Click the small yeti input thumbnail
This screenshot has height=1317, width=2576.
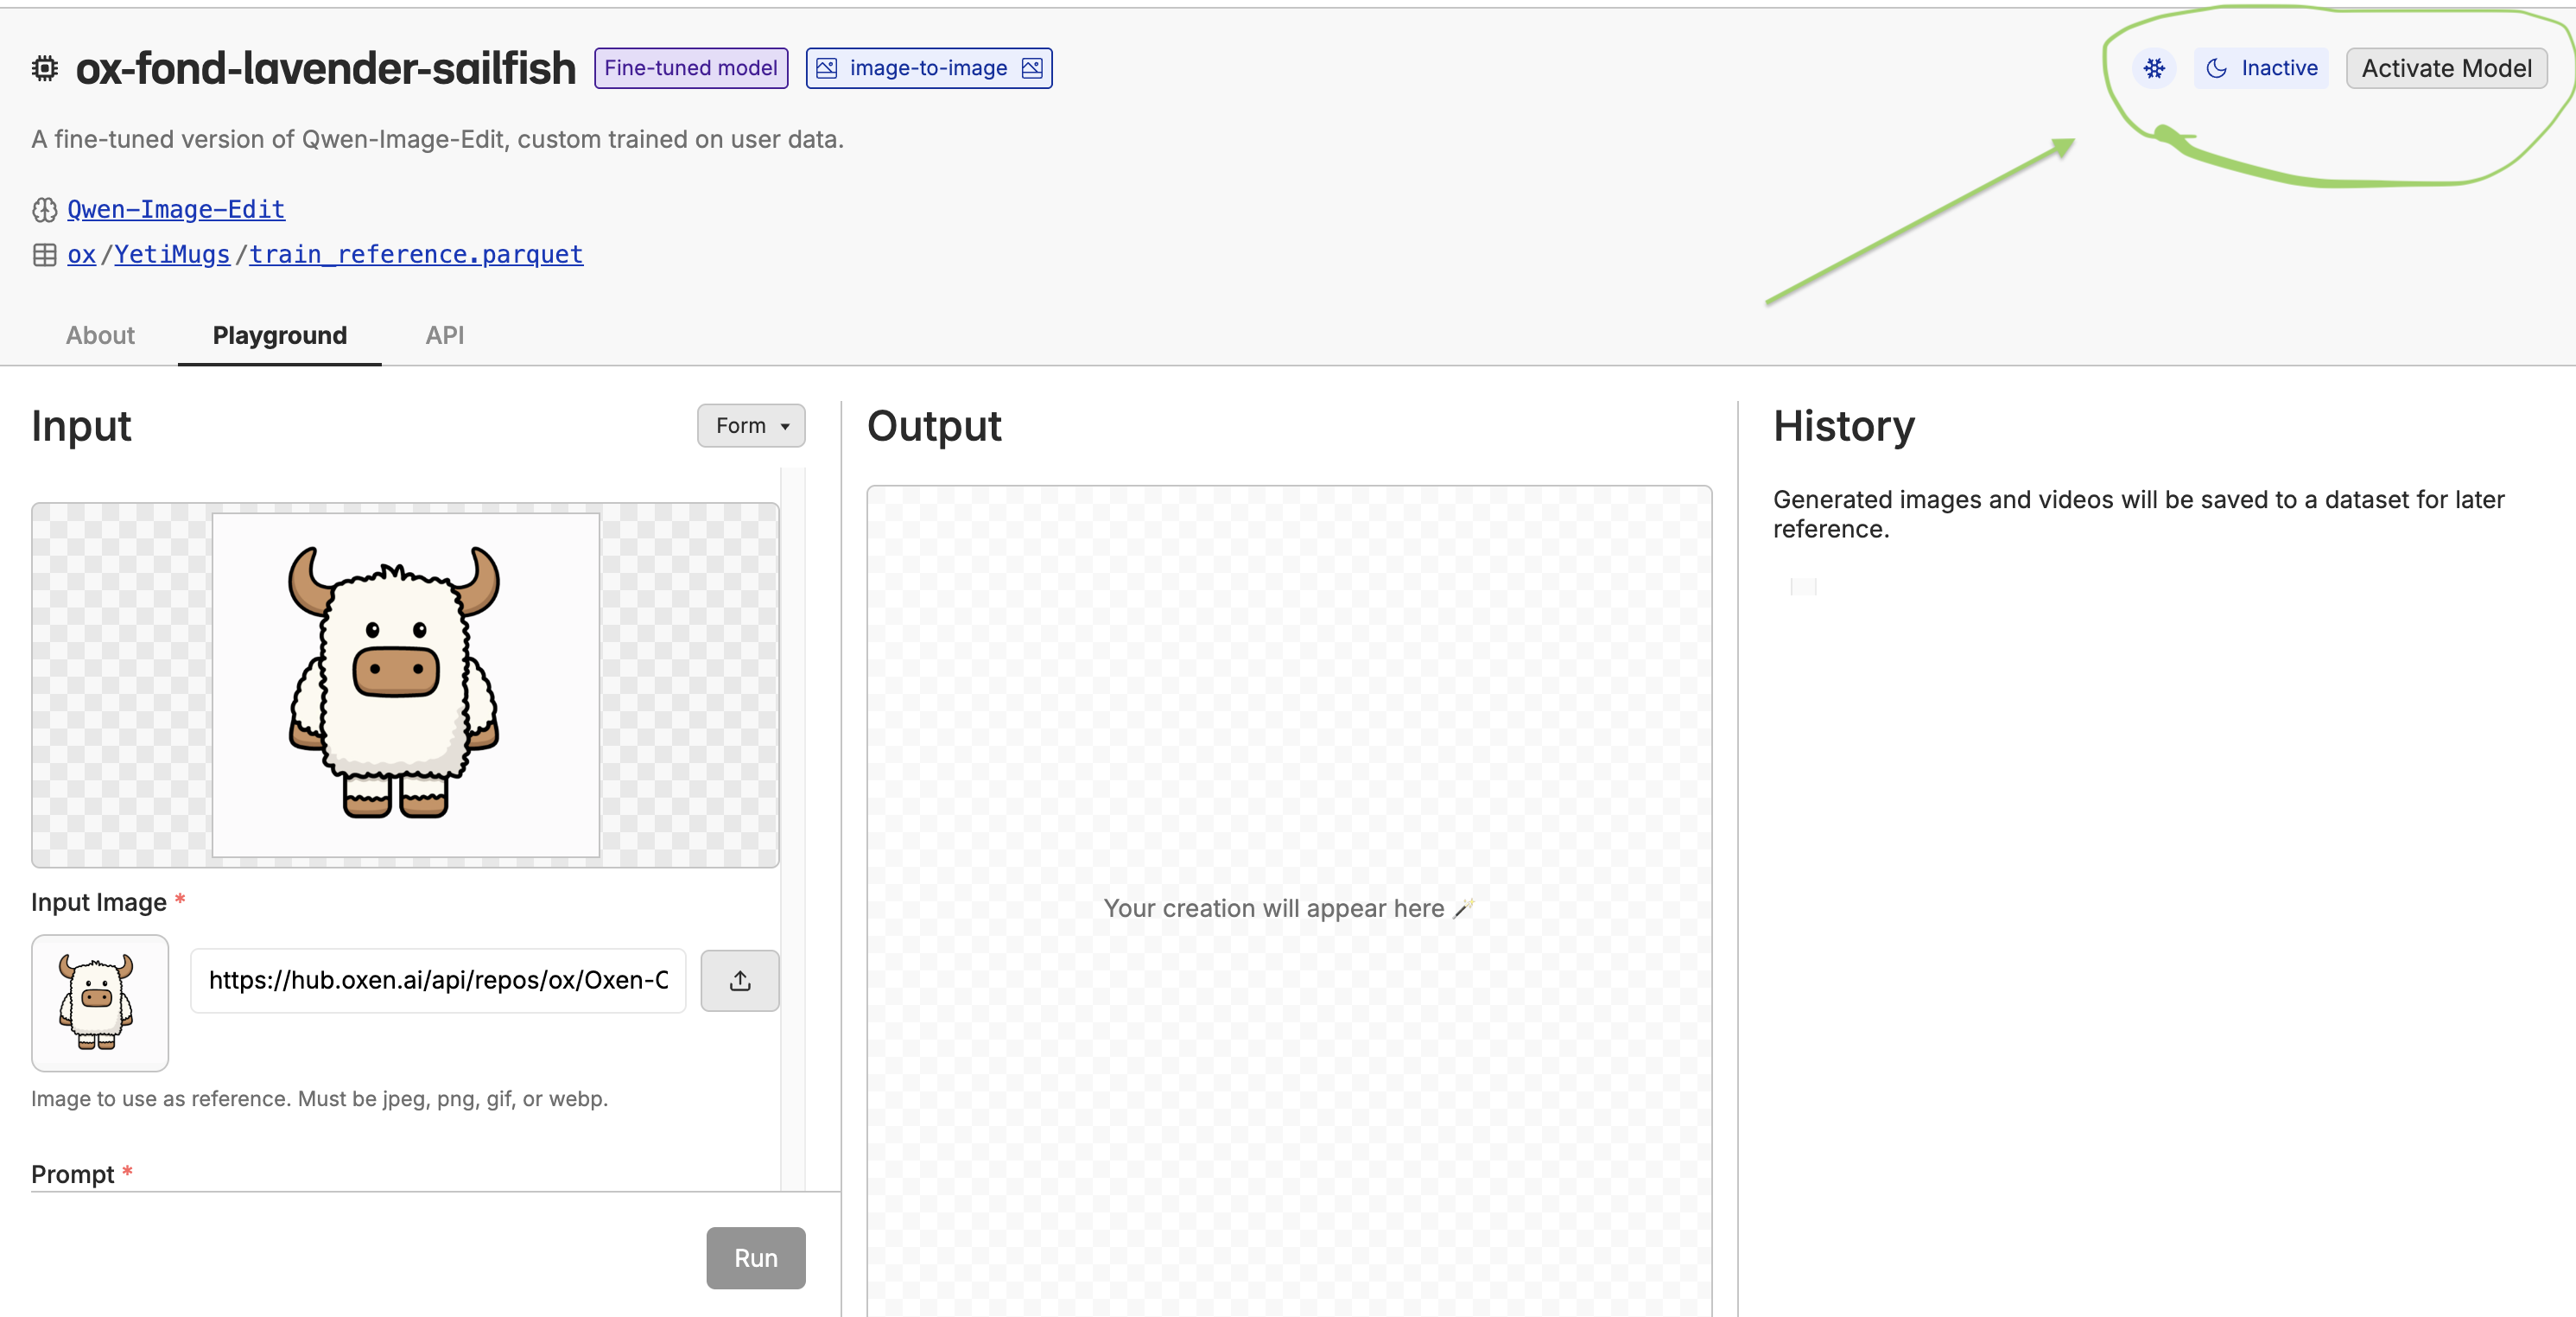(x=99, y=1002)
